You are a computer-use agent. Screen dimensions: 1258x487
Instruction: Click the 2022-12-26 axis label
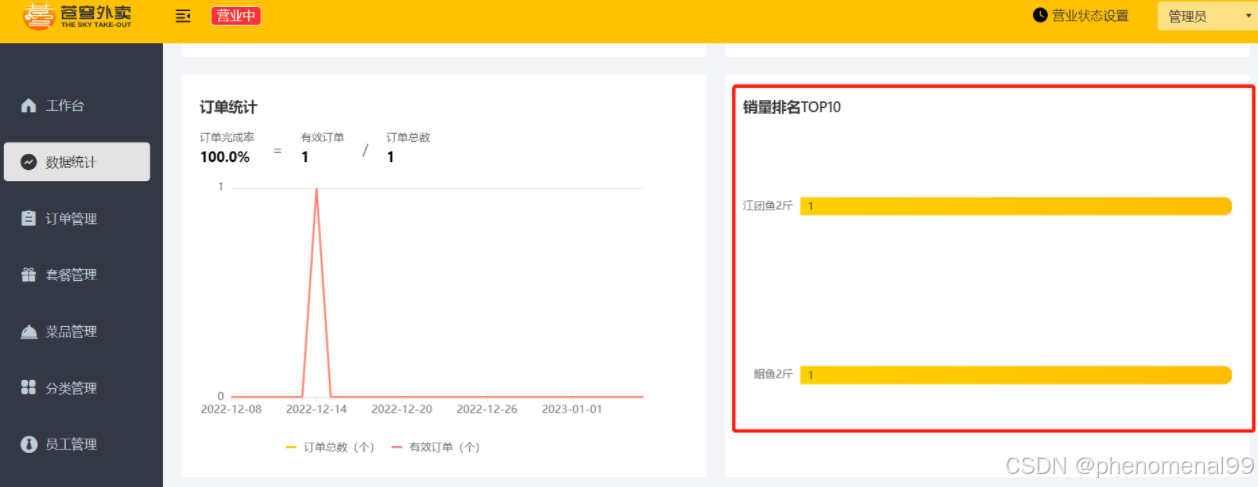pos(488,409)
